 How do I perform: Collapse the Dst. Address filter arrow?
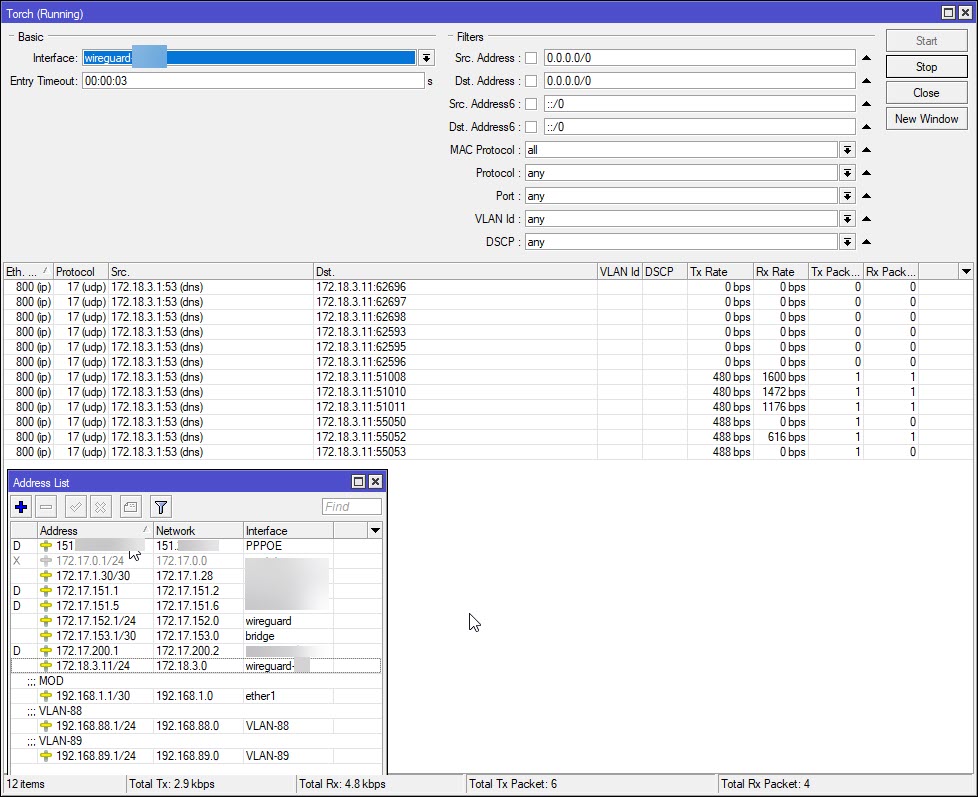(x=866, y=81)
